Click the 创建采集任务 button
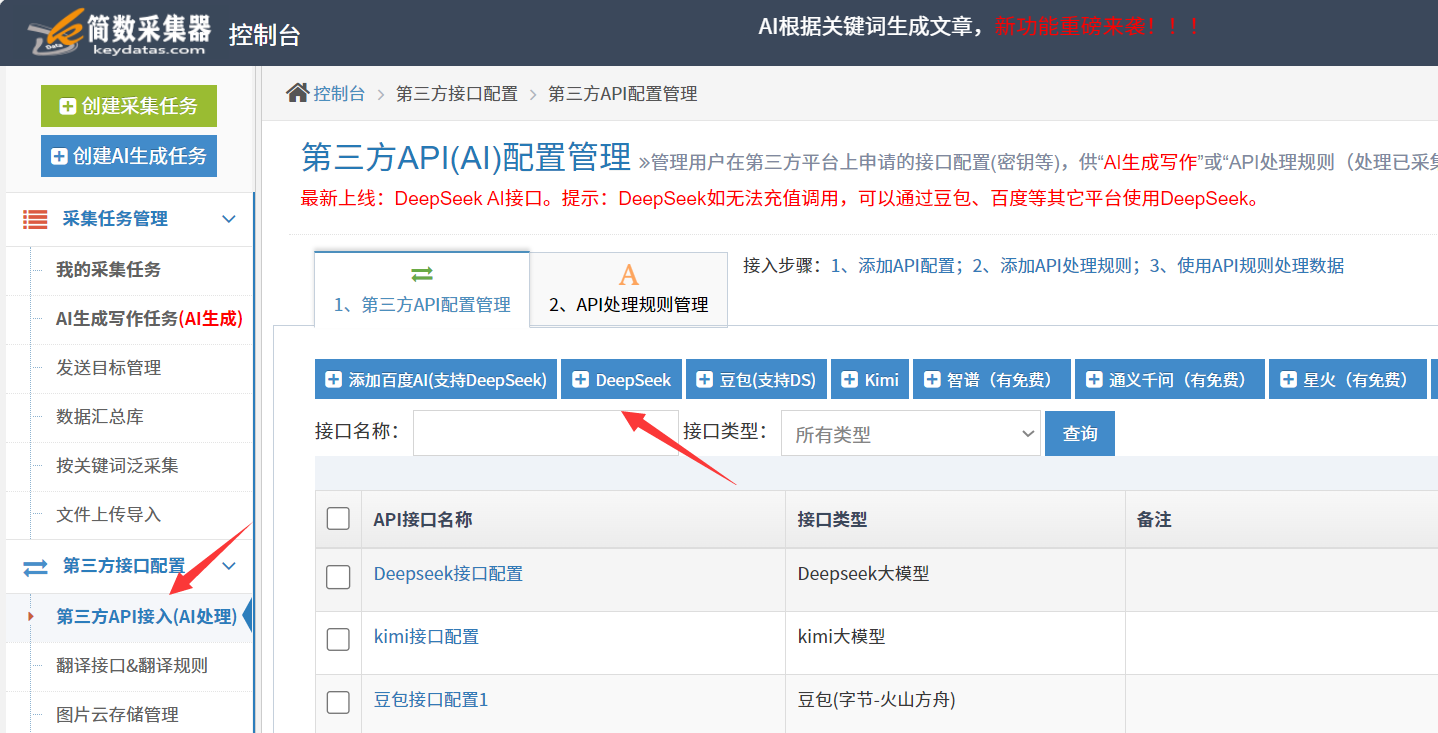Image resolution: width=1438 pixels, height=733 pixels. click(129, 106)
